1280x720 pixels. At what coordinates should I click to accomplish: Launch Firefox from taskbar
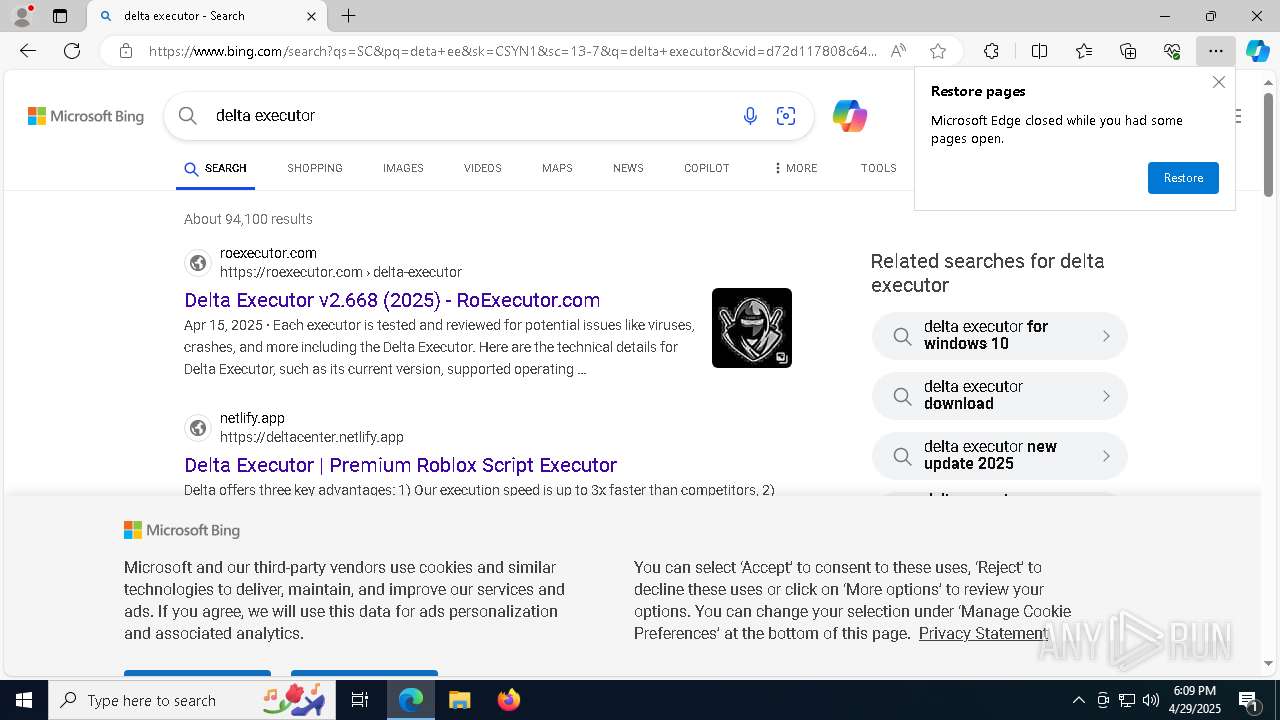(509, 700)
